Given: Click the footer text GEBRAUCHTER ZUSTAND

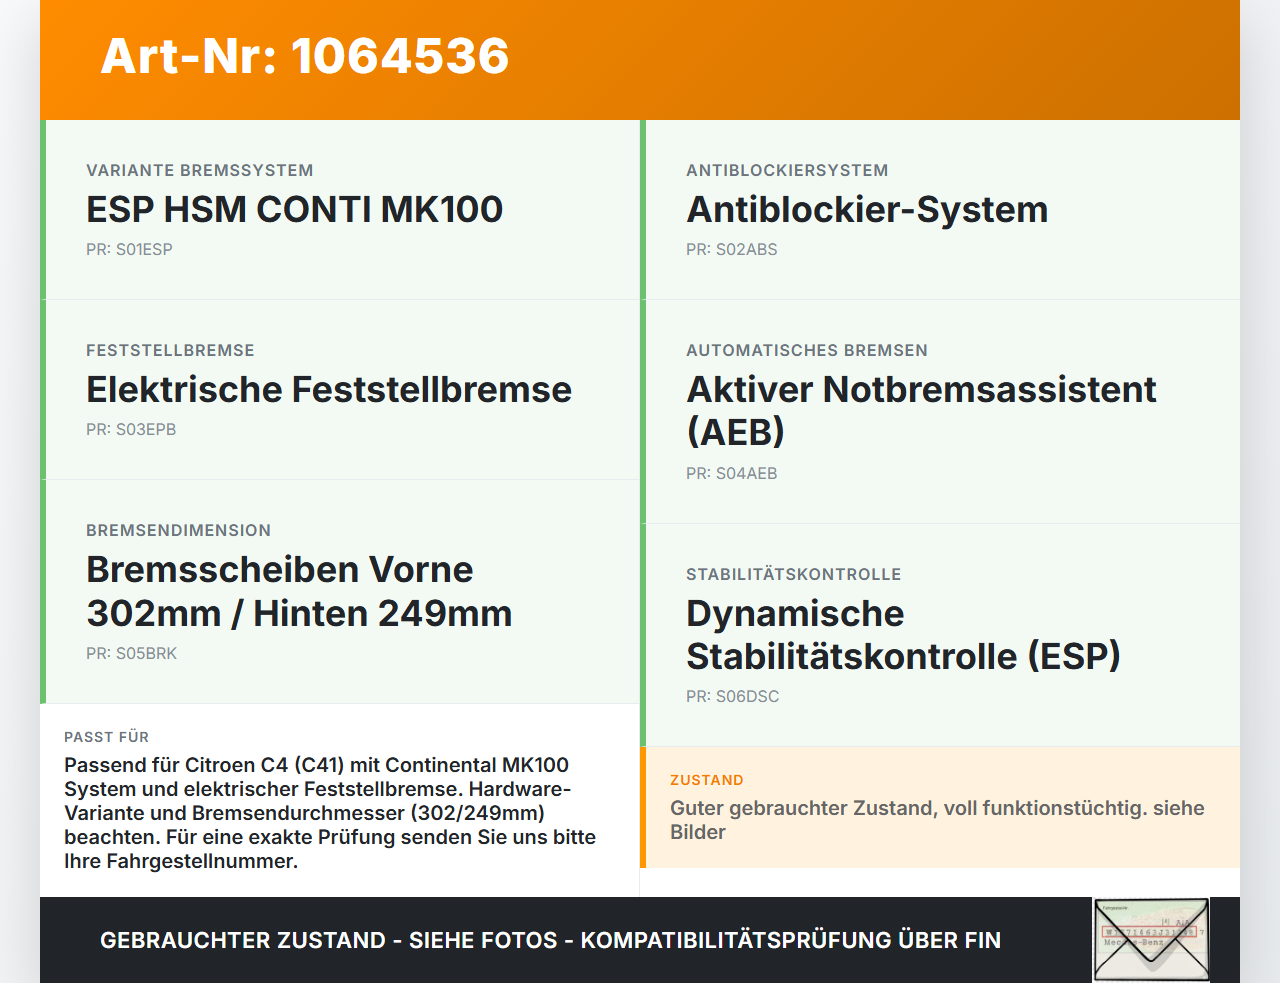Looking at the screenshot, I should (x=243, y=940).
